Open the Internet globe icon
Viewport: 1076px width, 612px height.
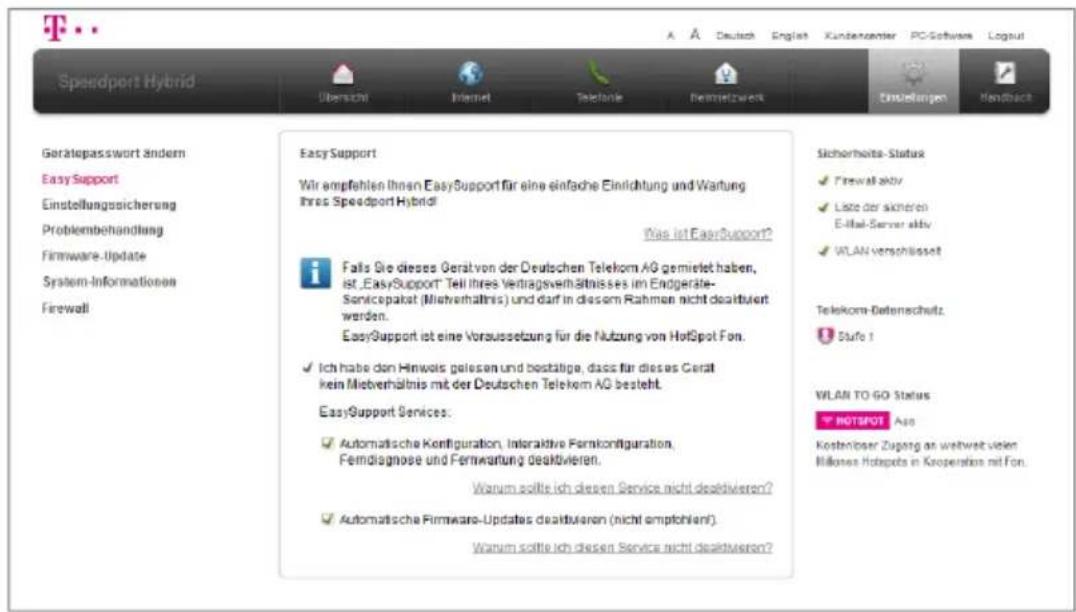click(x=471, y=73)
